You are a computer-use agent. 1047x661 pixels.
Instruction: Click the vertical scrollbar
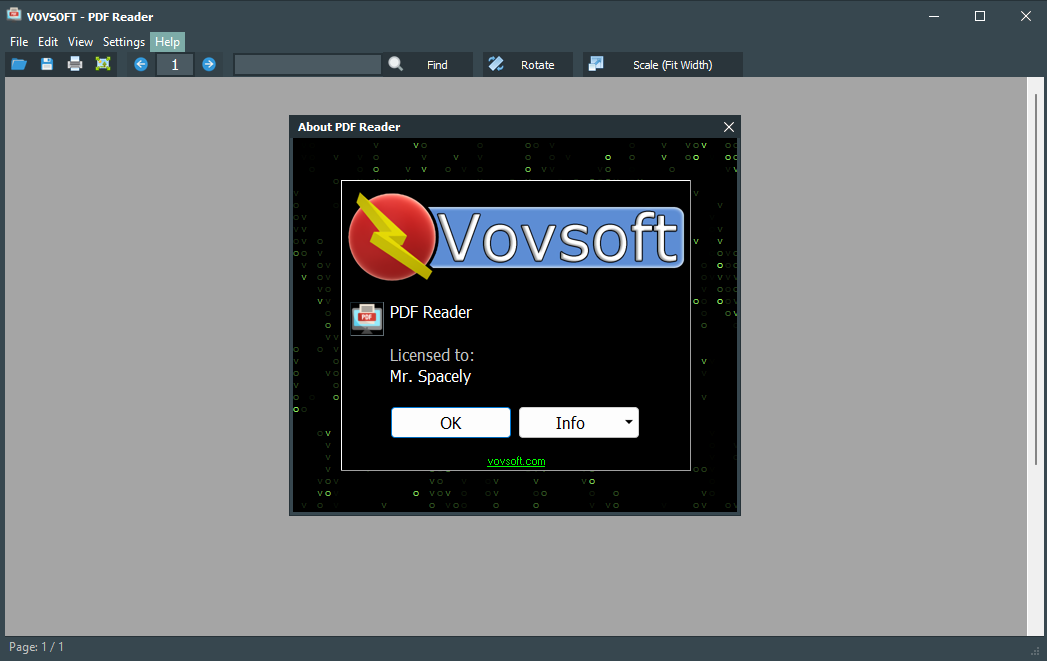click(1036, 280)
